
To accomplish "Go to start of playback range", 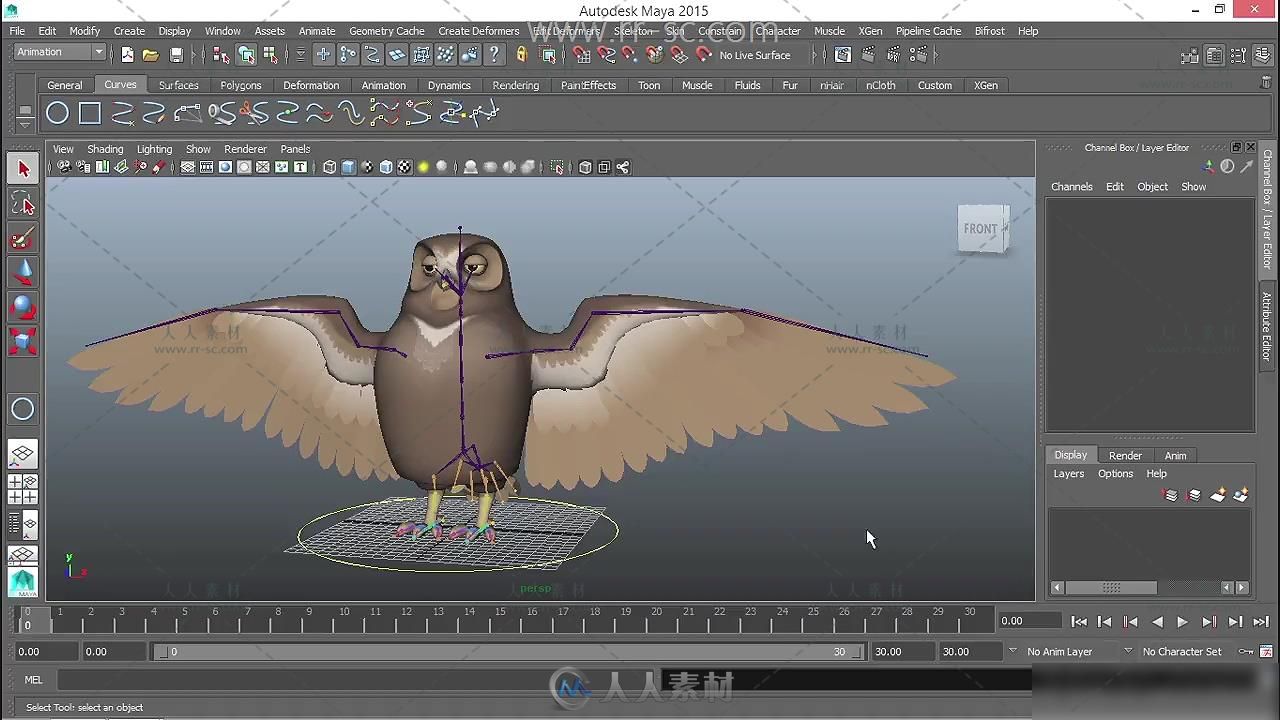I will (x=1079, y=622).
